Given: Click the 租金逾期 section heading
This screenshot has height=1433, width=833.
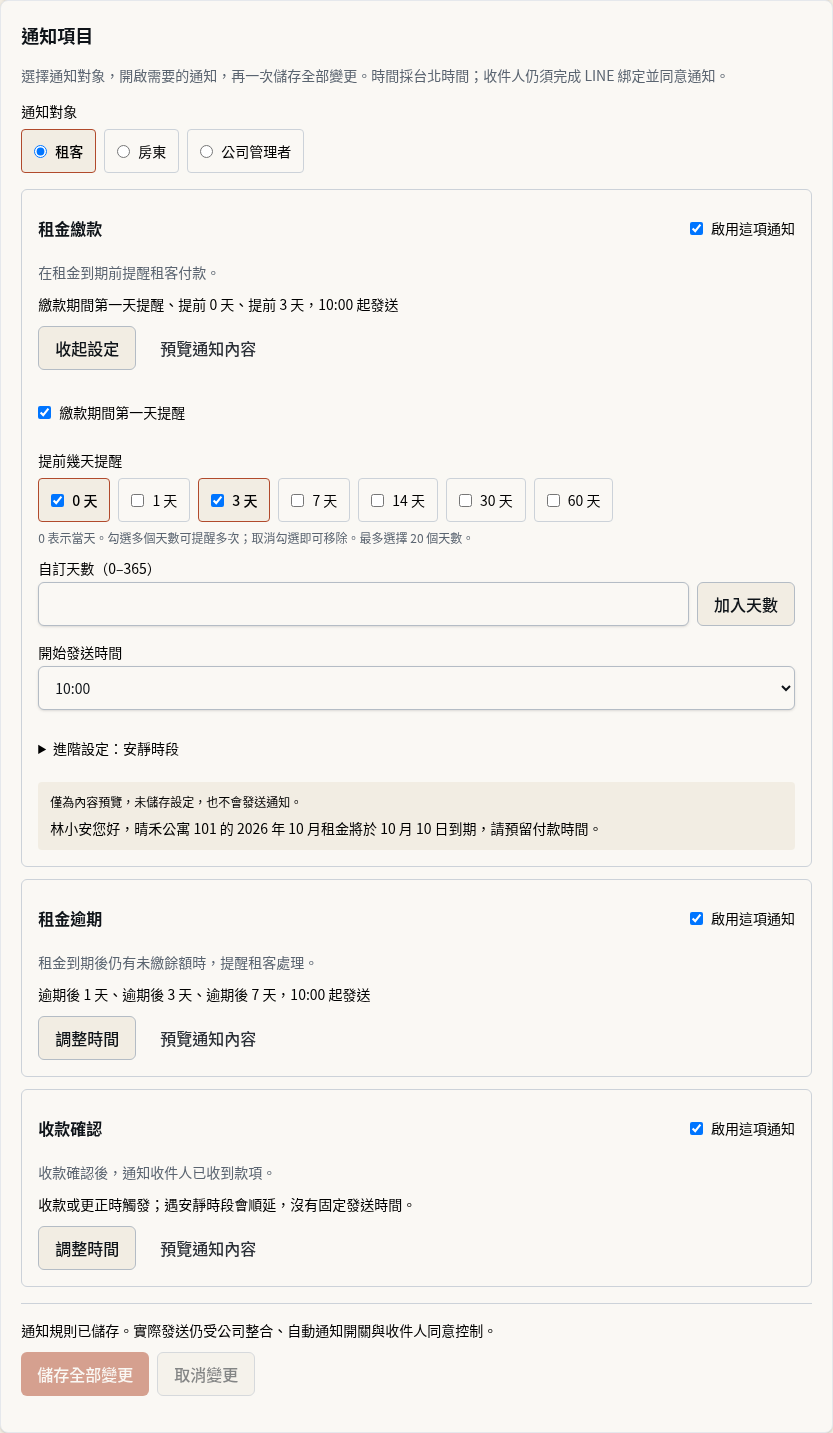Looking at the screenshot, I should 70,919.
